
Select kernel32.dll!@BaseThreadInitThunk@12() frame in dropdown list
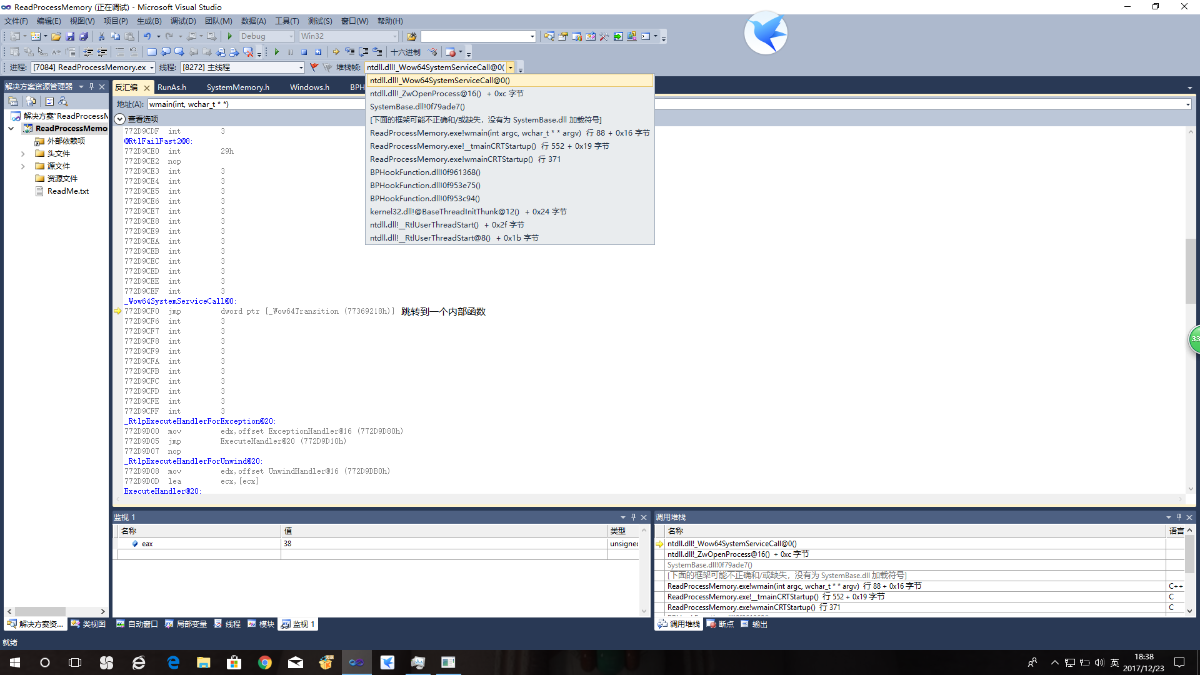coord(510,211)
